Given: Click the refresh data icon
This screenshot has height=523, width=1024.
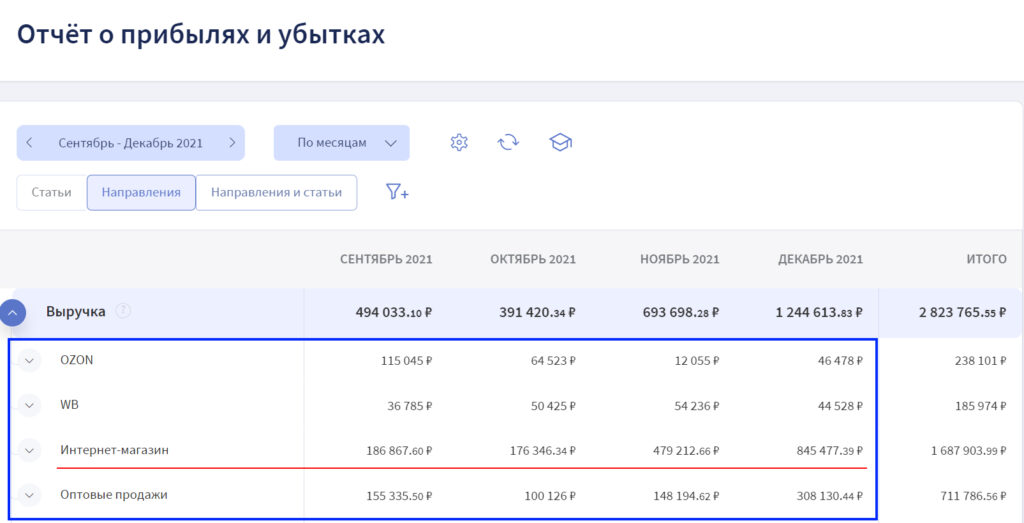Looking at the screenshot, I should click(509, 142).
